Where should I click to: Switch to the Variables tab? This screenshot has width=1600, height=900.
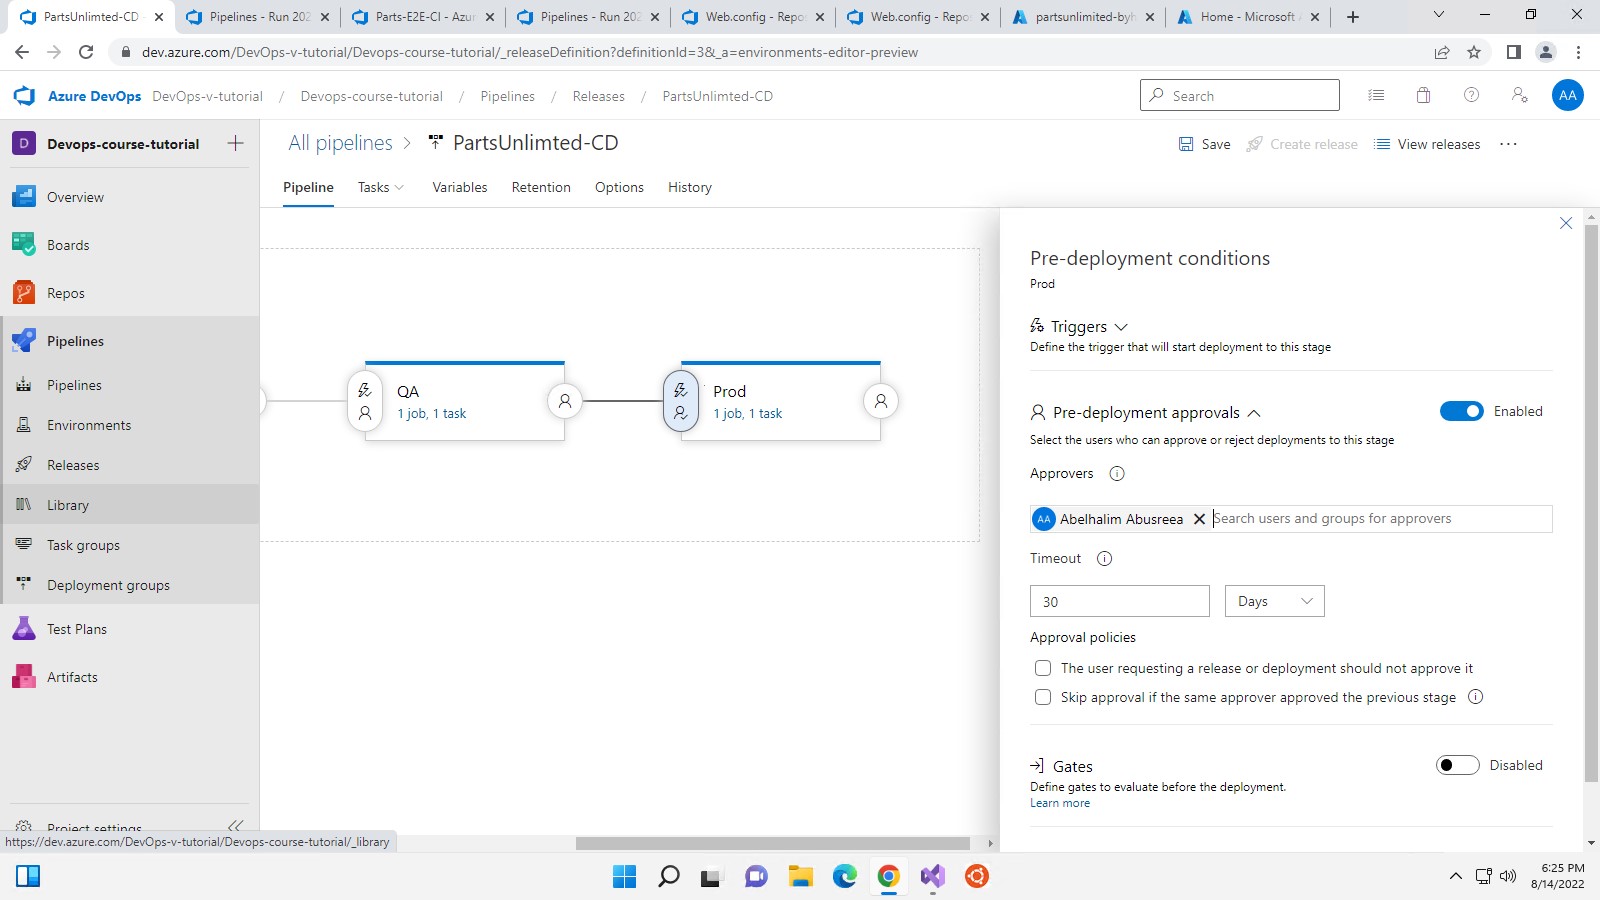(460, 187)
